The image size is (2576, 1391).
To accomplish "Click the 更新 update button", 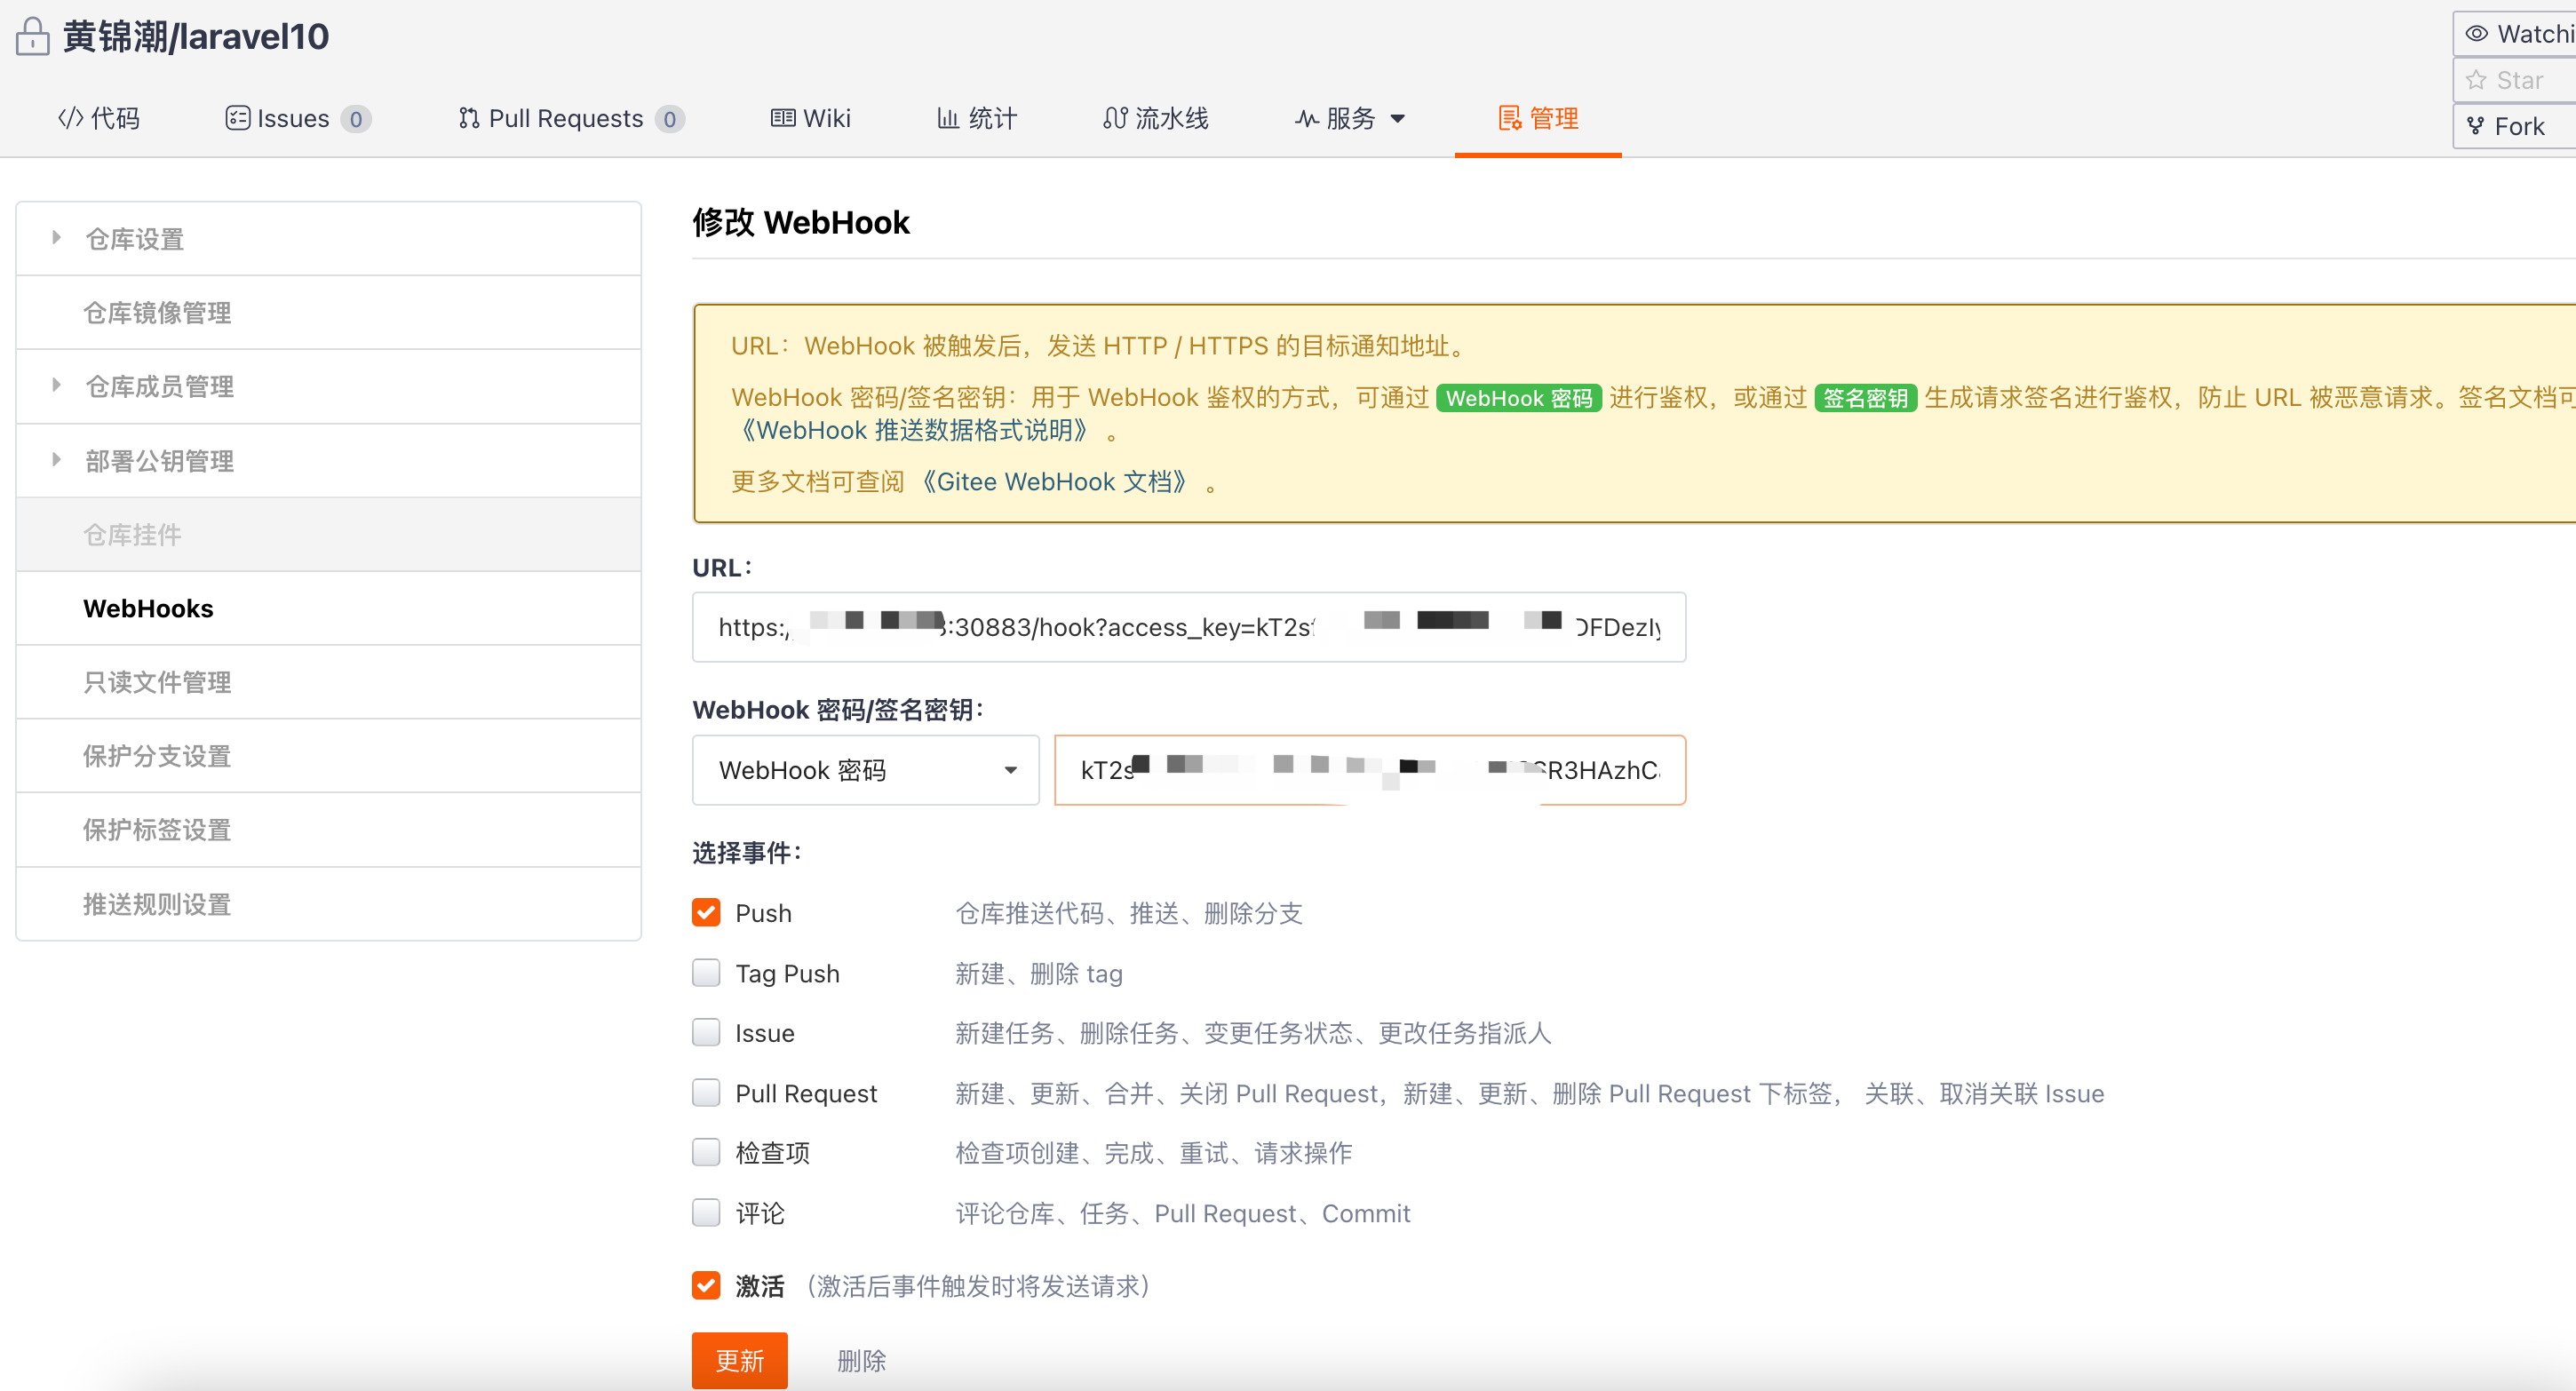I will [739, 1360].
